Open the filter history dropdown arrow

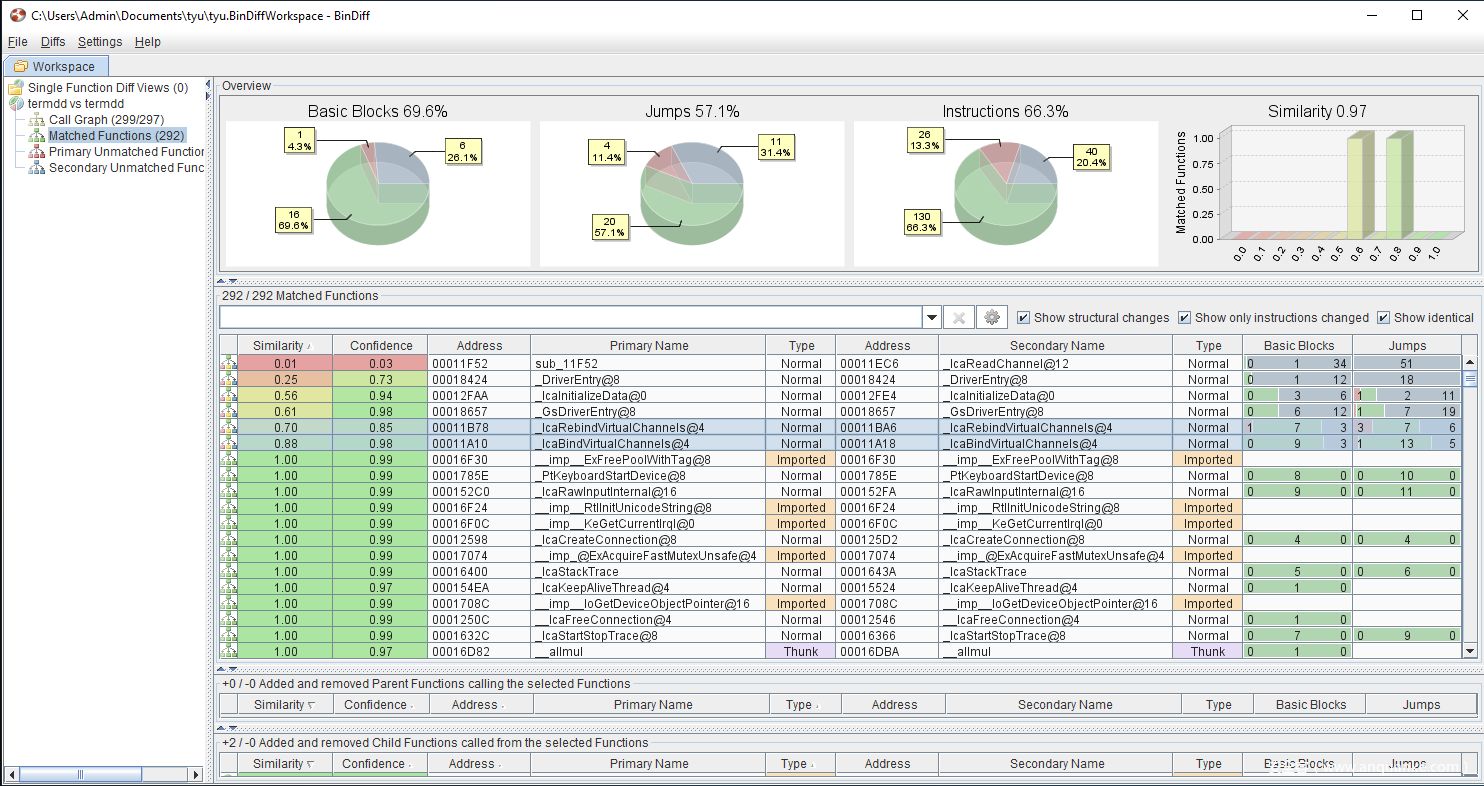click(x=932, y=317)
